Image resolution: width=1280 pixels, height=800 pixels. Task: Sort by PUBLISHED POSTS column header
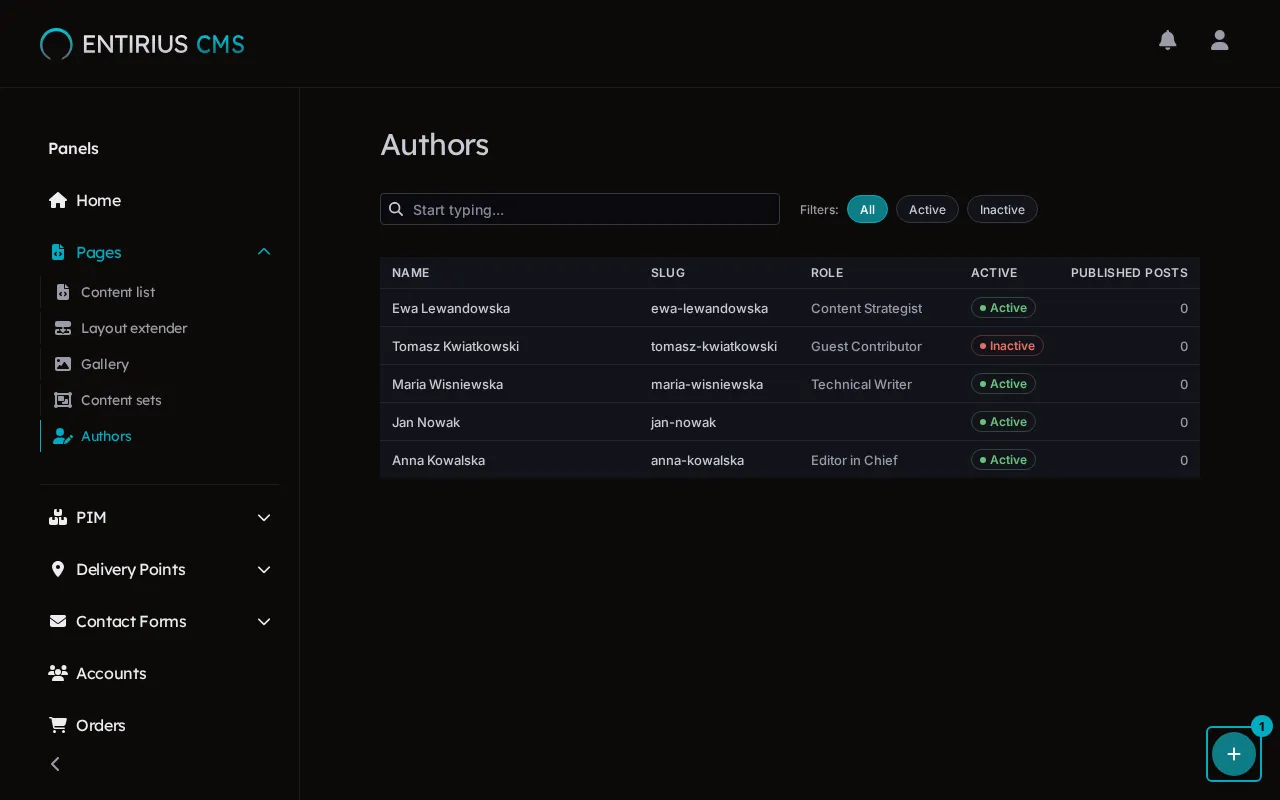[1129, 272]
